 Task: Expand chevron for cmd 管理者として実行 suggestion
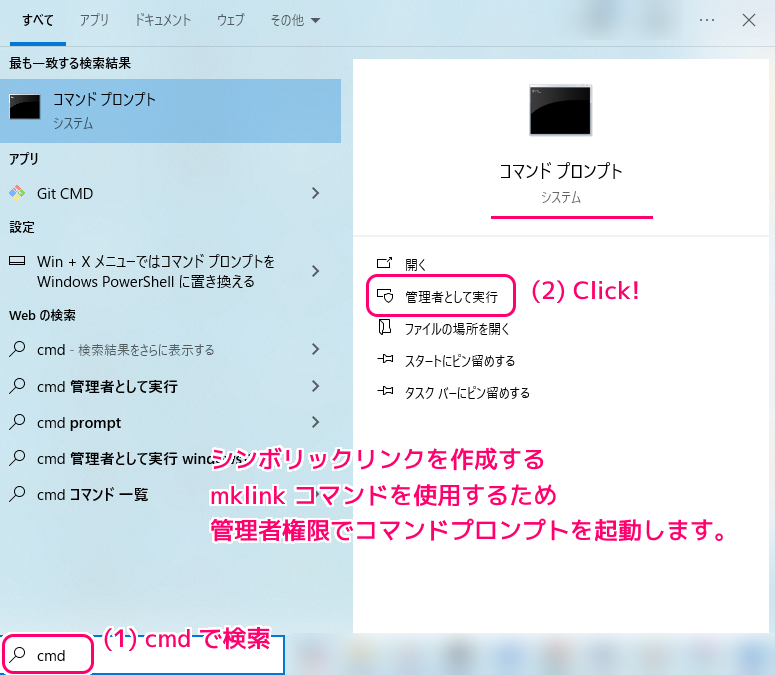click(315, 386)
